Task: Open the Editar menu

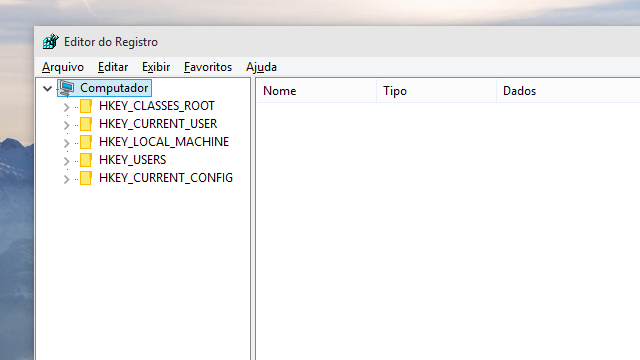Action: [x=113, y=67]
